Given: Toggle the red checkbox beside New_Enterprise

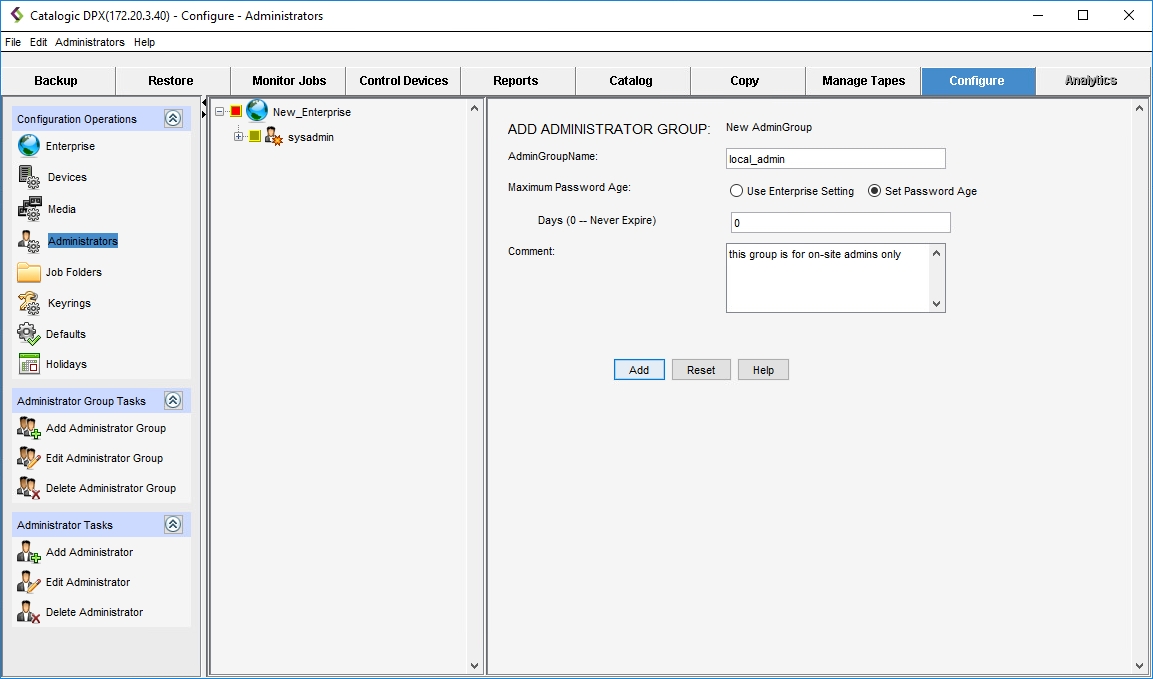Looking at the screenshot, I should click(236, 112).
